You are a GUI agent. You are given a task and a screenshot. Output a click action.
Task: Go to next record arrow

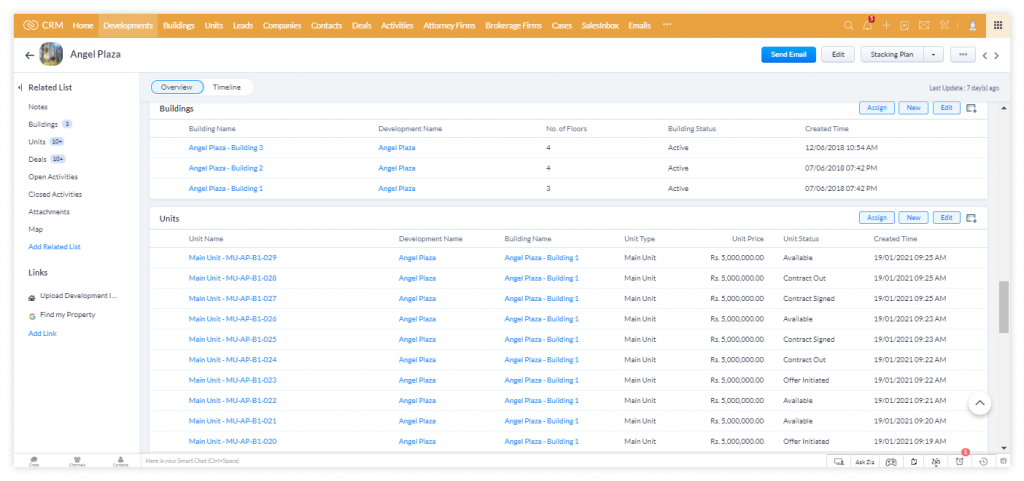coord(996,55)
